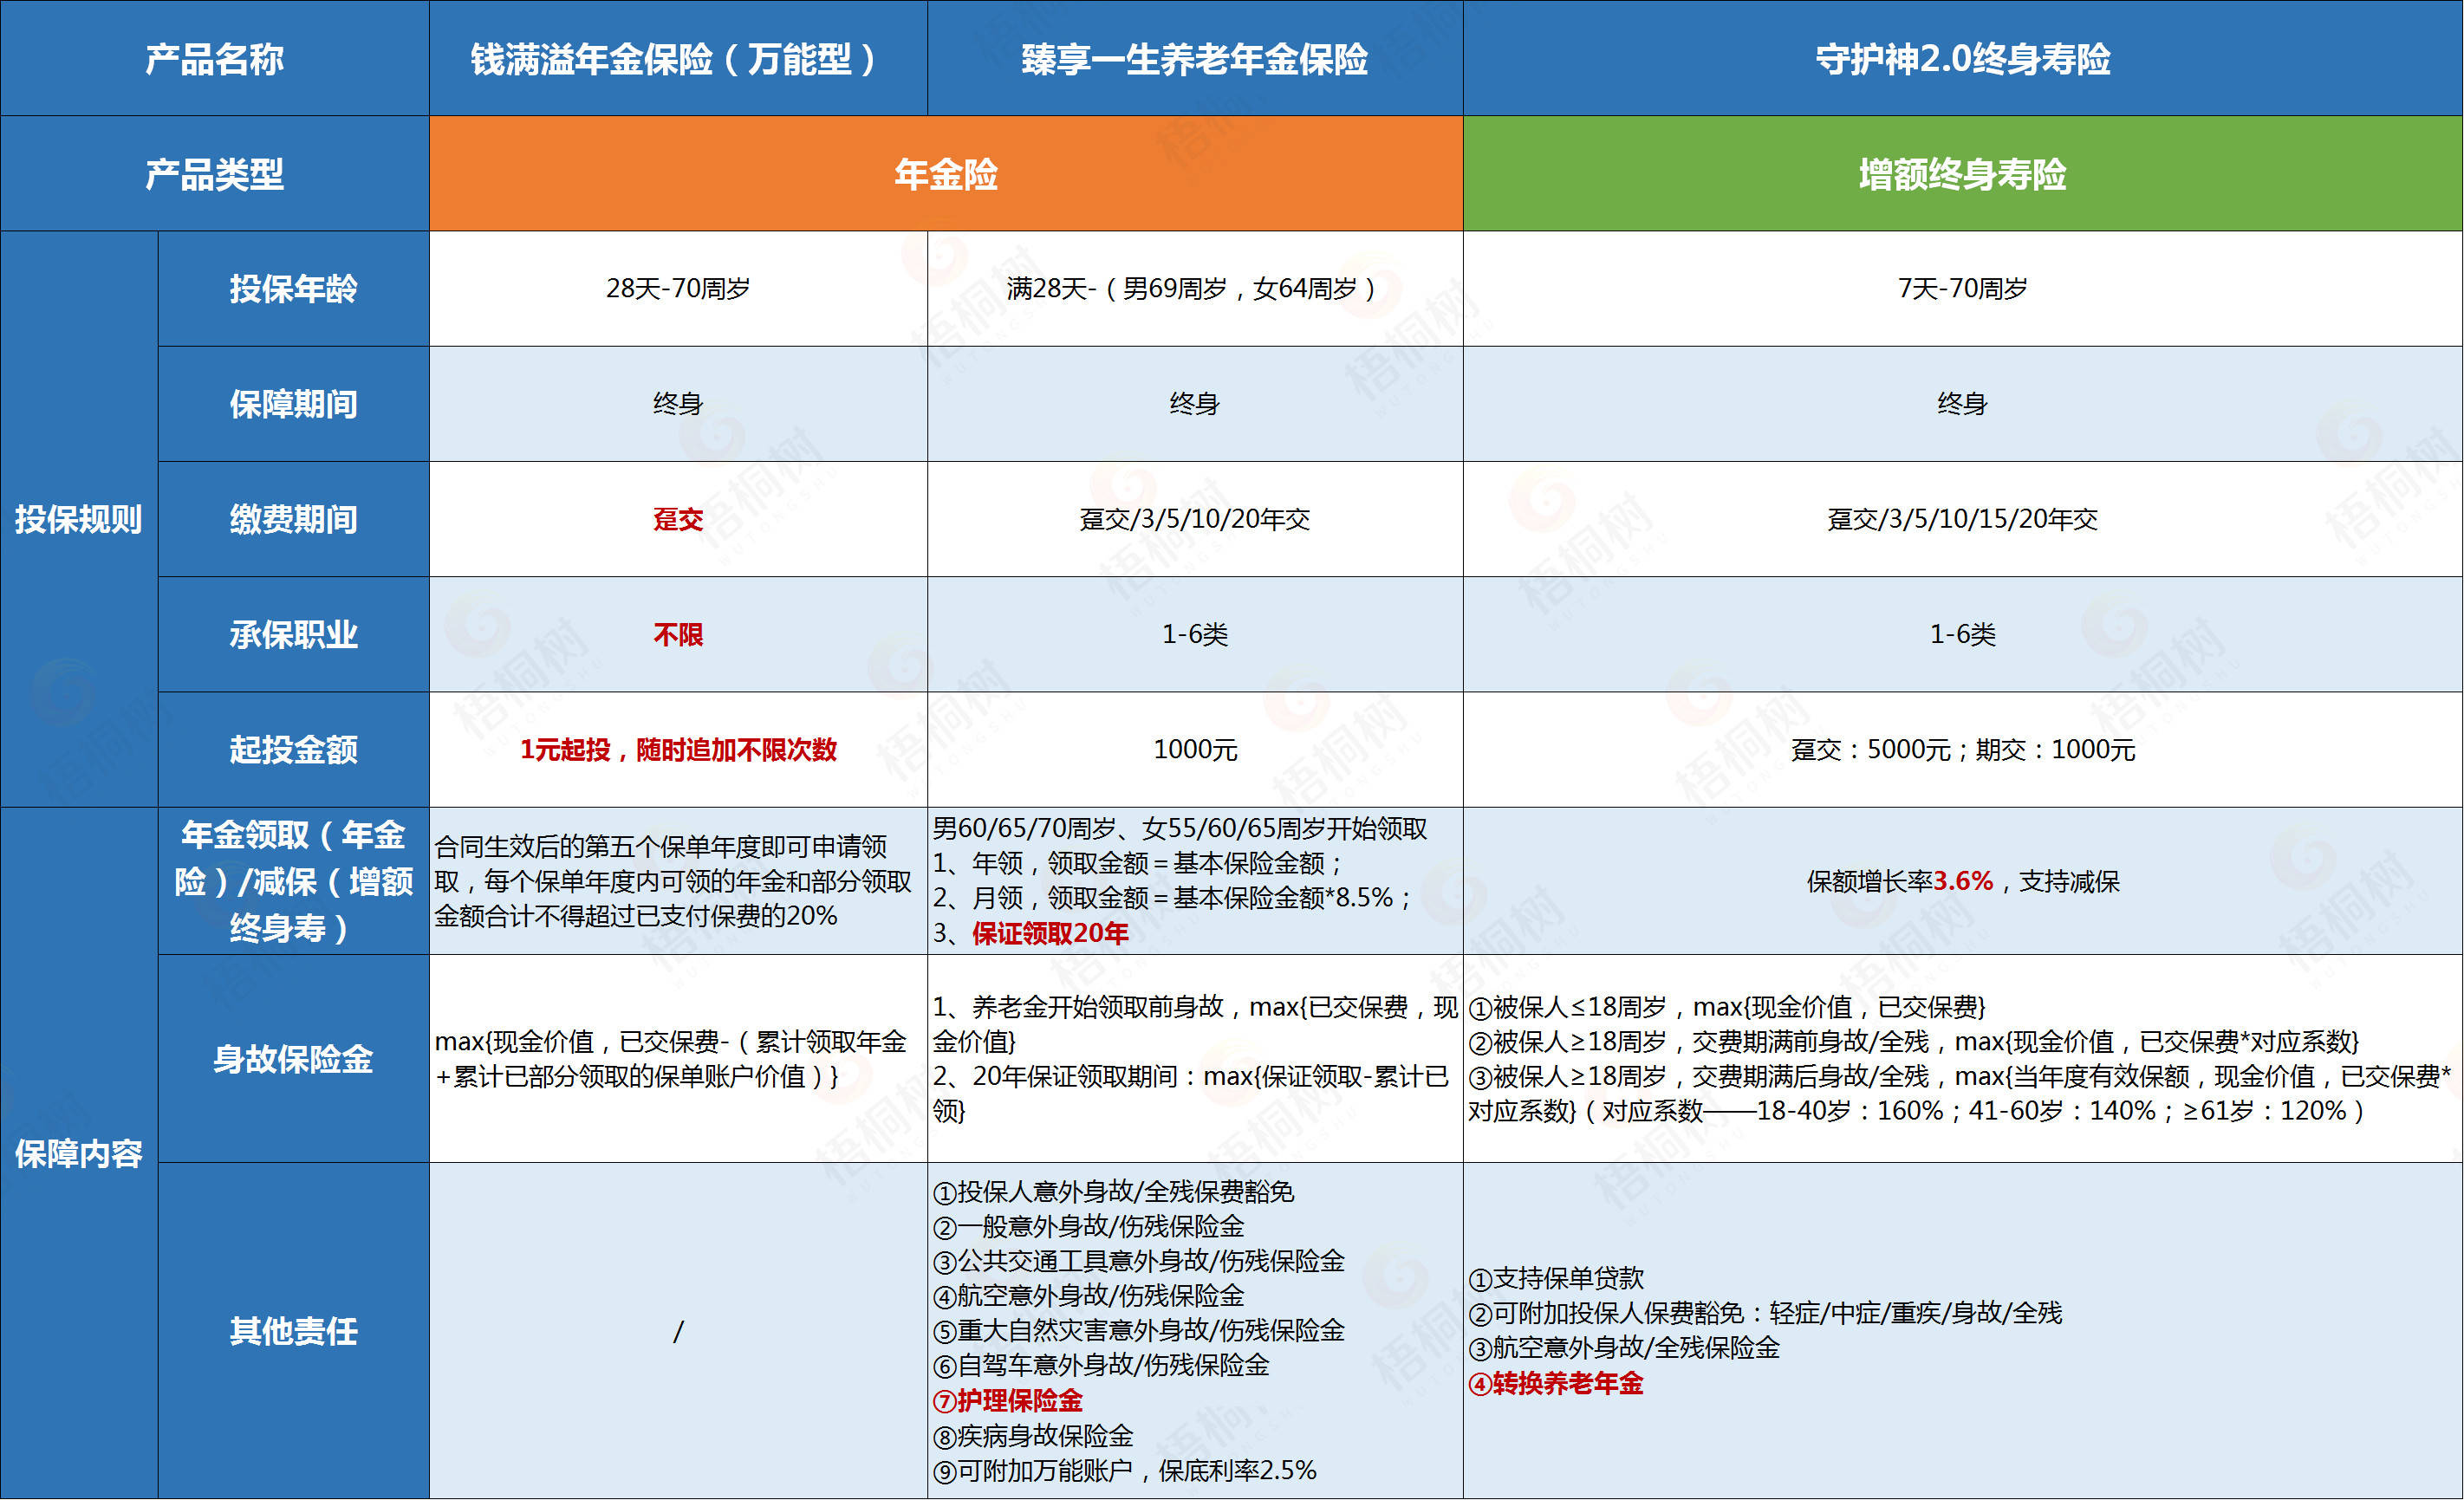The image size is (2464, 1500).
Task: Select the 'max{现金价值，已交保费-' cell
Action: coord(678,1059)
